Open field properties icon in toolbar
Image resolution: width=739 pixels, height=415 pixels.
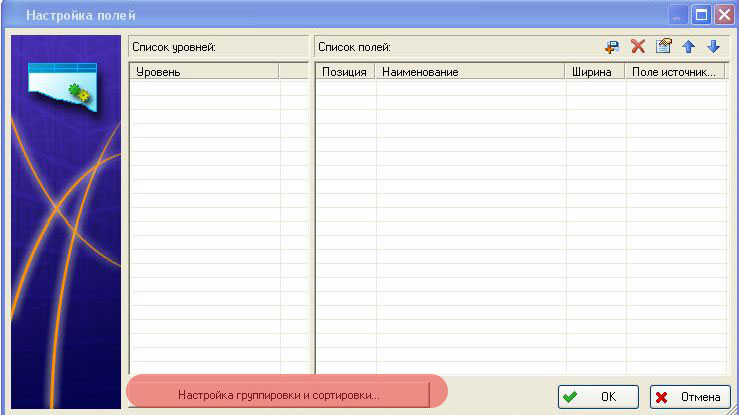tap(664, 46)
